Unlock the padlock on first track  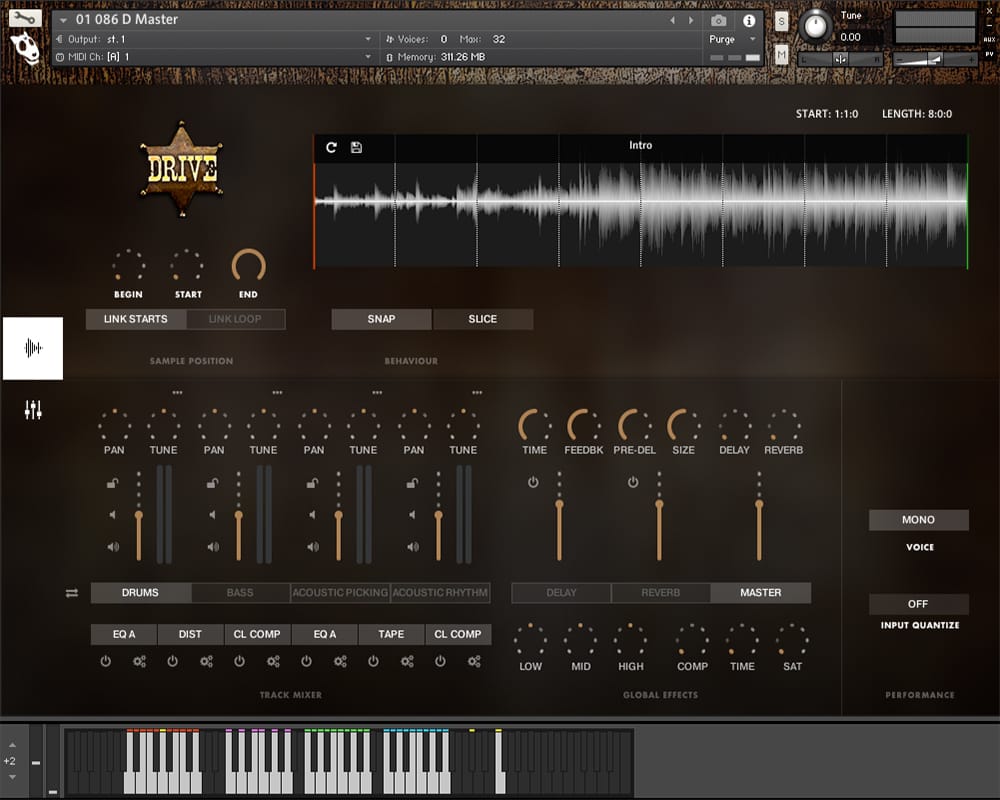tap(113, 483)
